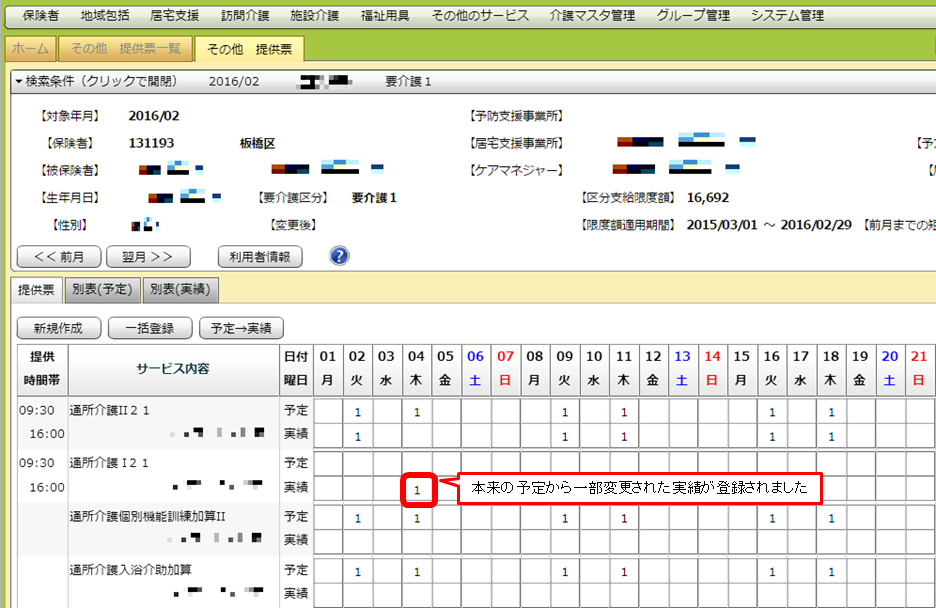The width and height of the screenshot is (936, 608).
Task: Switch to the ホーム tab
Action: (30, 49)
